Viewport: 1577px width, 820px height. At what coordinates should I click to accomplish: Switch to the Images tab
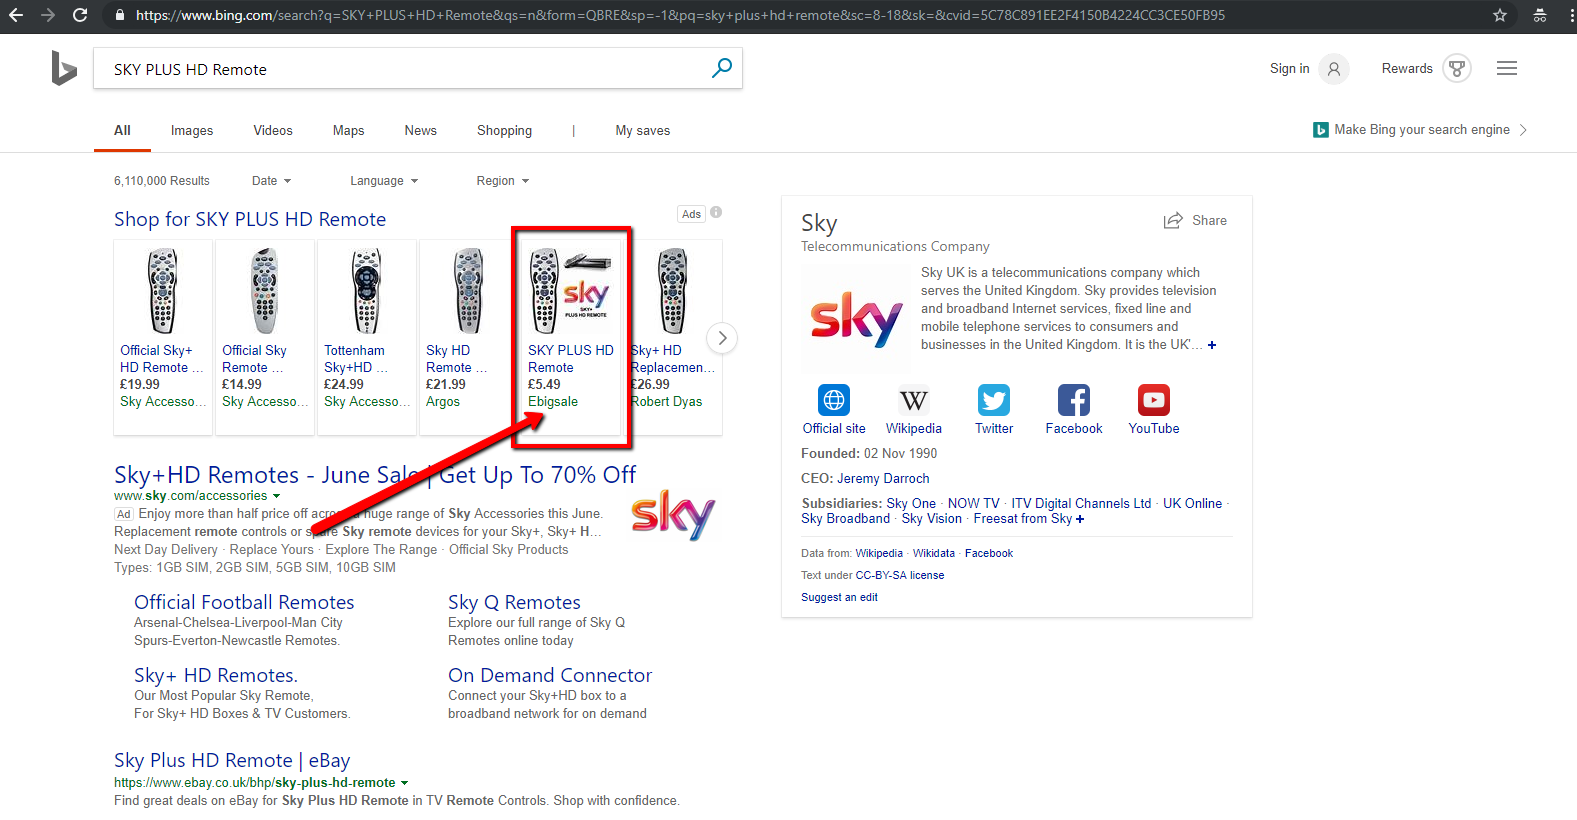coord(192,131)
